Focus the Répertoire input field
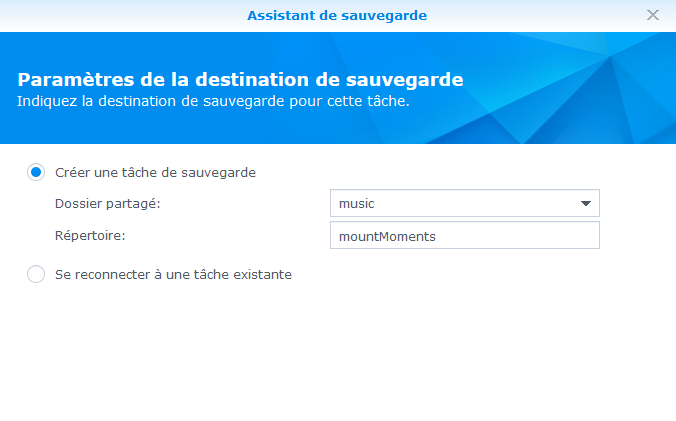Image resolution: width=676 pixels, height=421 pixels. tap(464, 235)
